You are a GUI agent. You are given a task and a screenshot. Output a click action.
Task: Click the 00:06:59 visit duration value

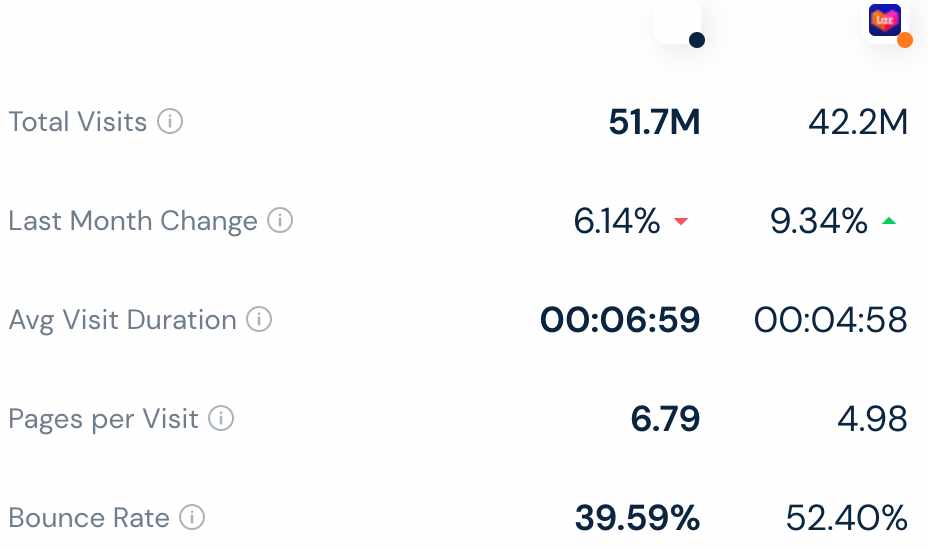(x=620, y=320)
